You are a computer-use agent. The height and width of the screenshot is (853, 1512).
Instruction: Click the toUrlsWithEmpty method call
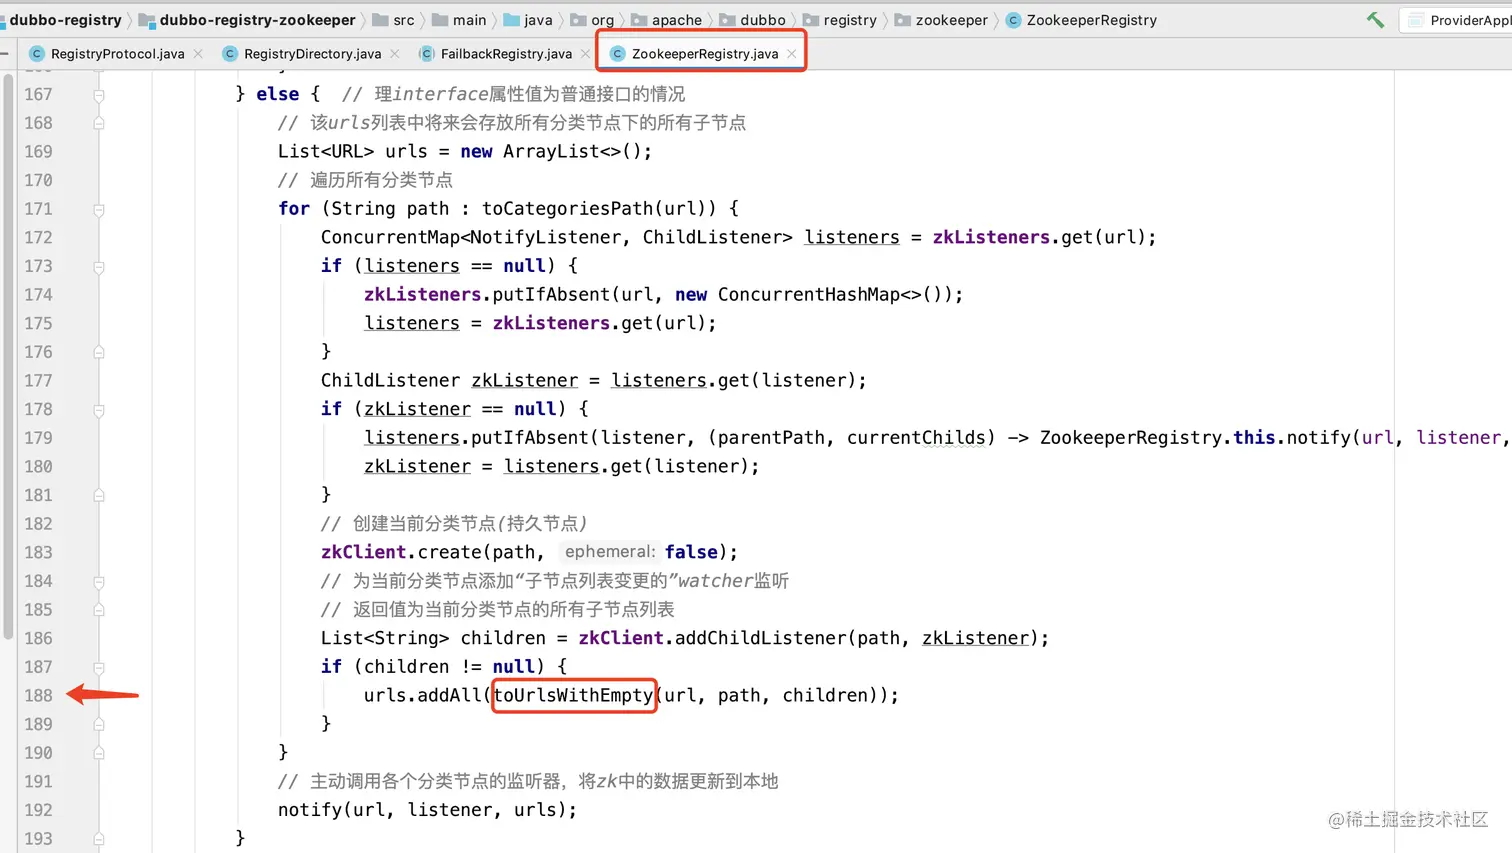click(573, 696)
